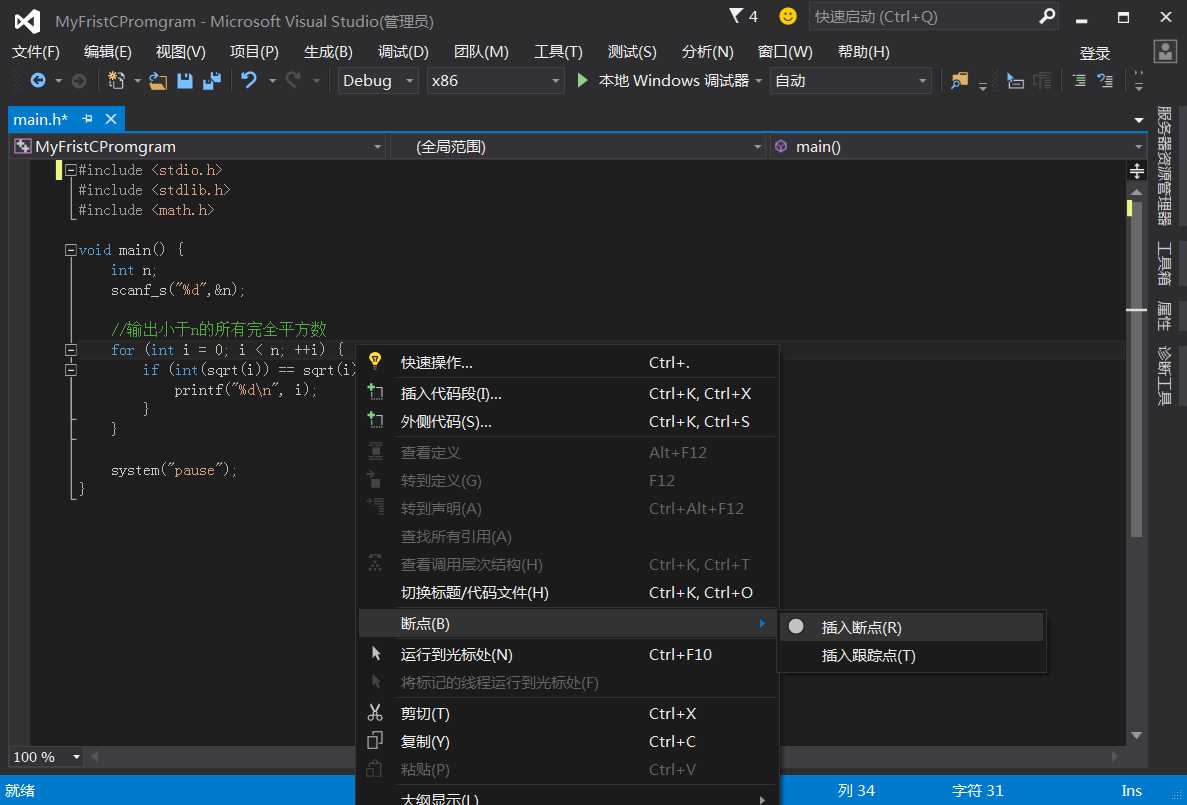Select 插入断点(R) in the submenu
Screen dimensions: 1187x805
point(861,628)
